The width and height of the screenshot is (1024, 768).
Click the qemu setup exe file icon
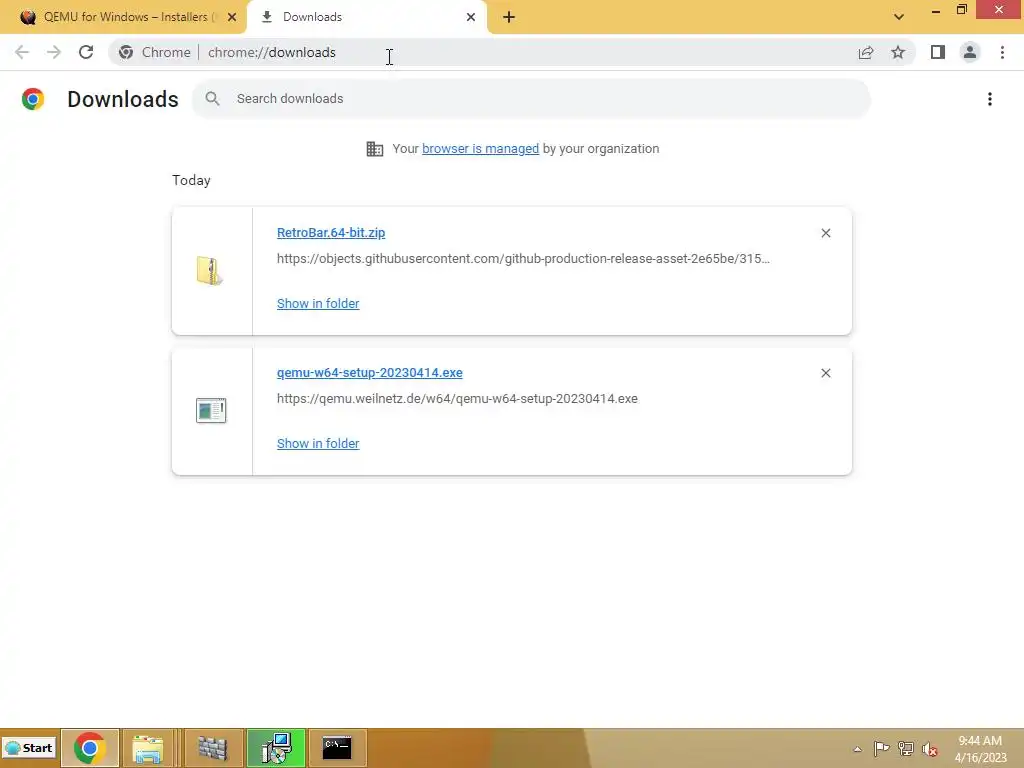point(211,411)
